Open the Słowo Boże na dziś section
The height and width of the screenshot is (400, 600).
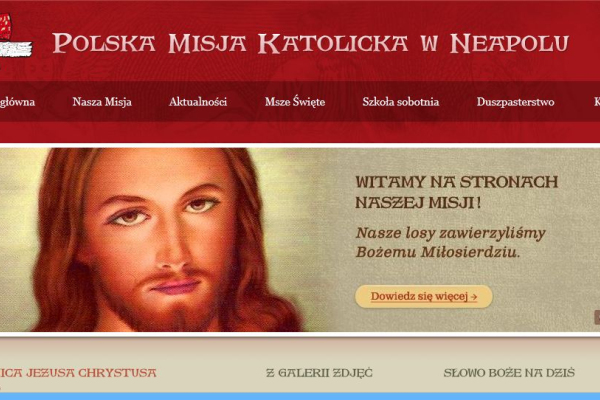pyautogui.click(x=509, y=373)
